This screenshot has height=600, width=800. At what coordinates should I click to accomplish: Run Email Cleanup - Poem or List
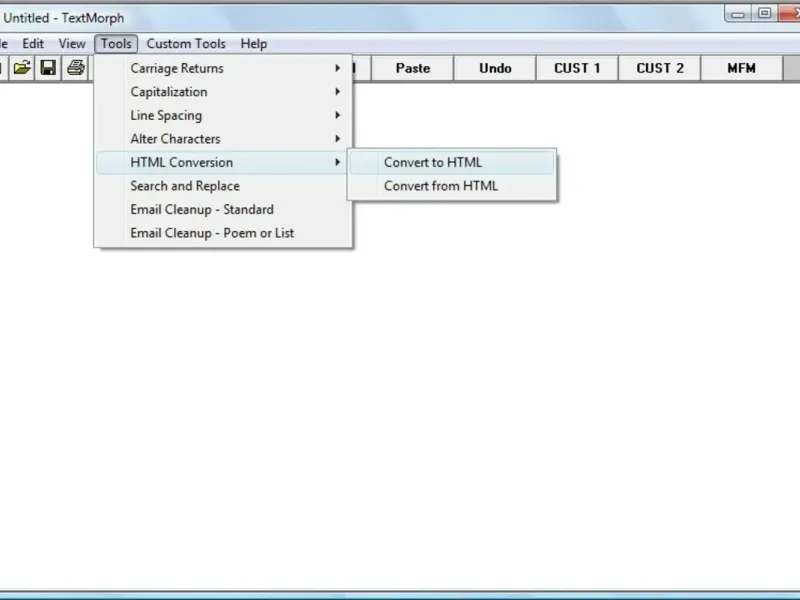[x=222, y=233]
